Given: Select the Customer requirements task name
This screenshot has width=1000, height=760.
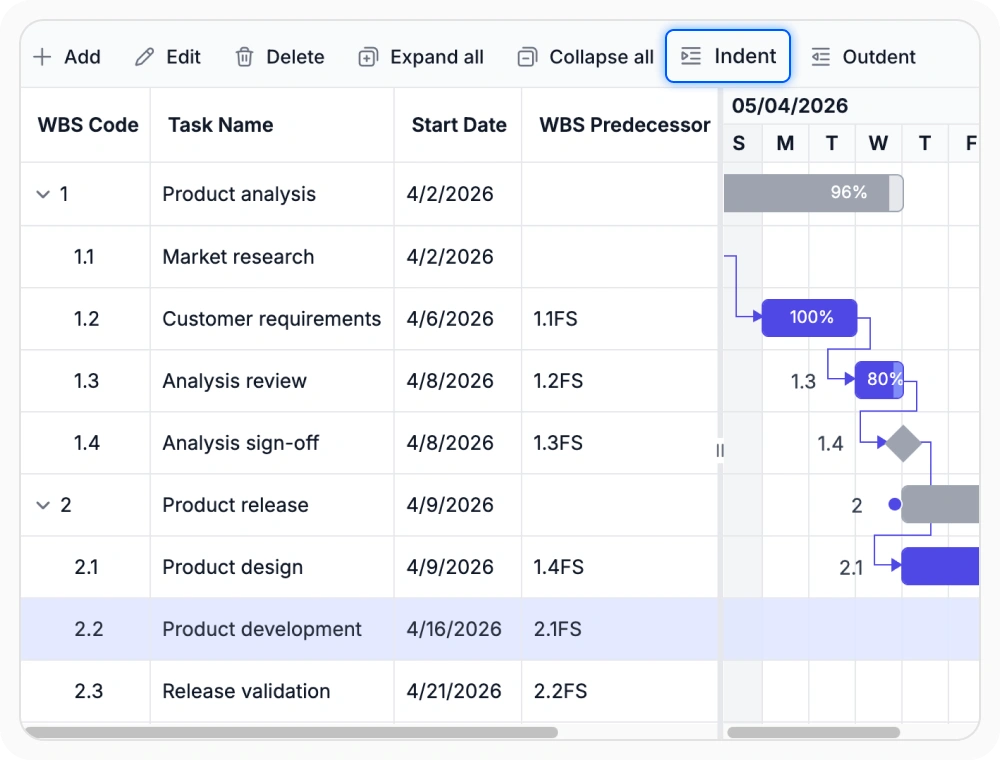Looking at the screenshot, I should click(272, 319).
